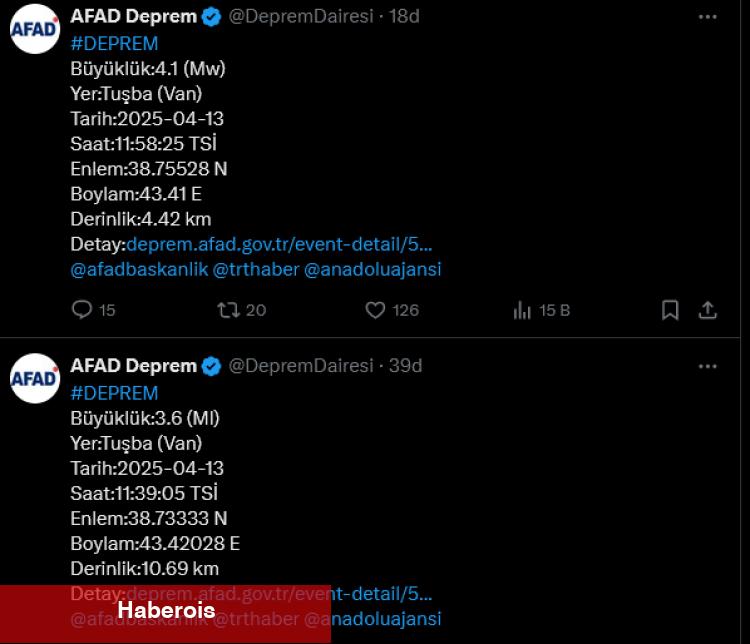Open the #DEPREM hashtag in first tweet
This screenshot has width=750, height=644.
114,44
